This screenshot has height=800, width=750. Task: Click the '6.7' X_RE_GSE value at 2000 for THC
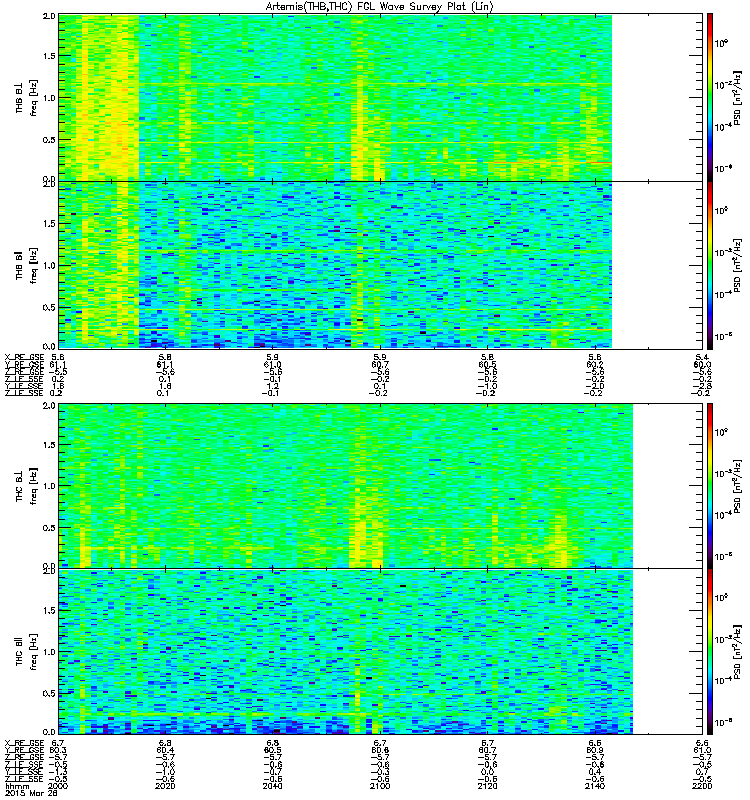tap(58, 743)
